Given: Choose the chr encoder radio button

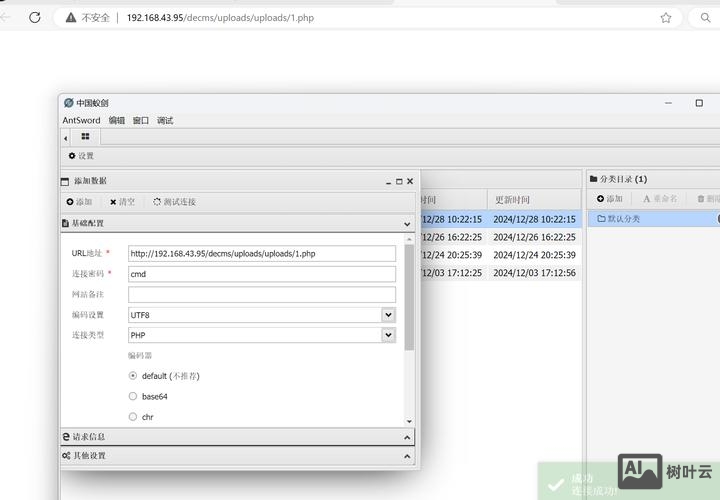Looking at the screenshot, I should pyautogui.click(x=133, y=416).
